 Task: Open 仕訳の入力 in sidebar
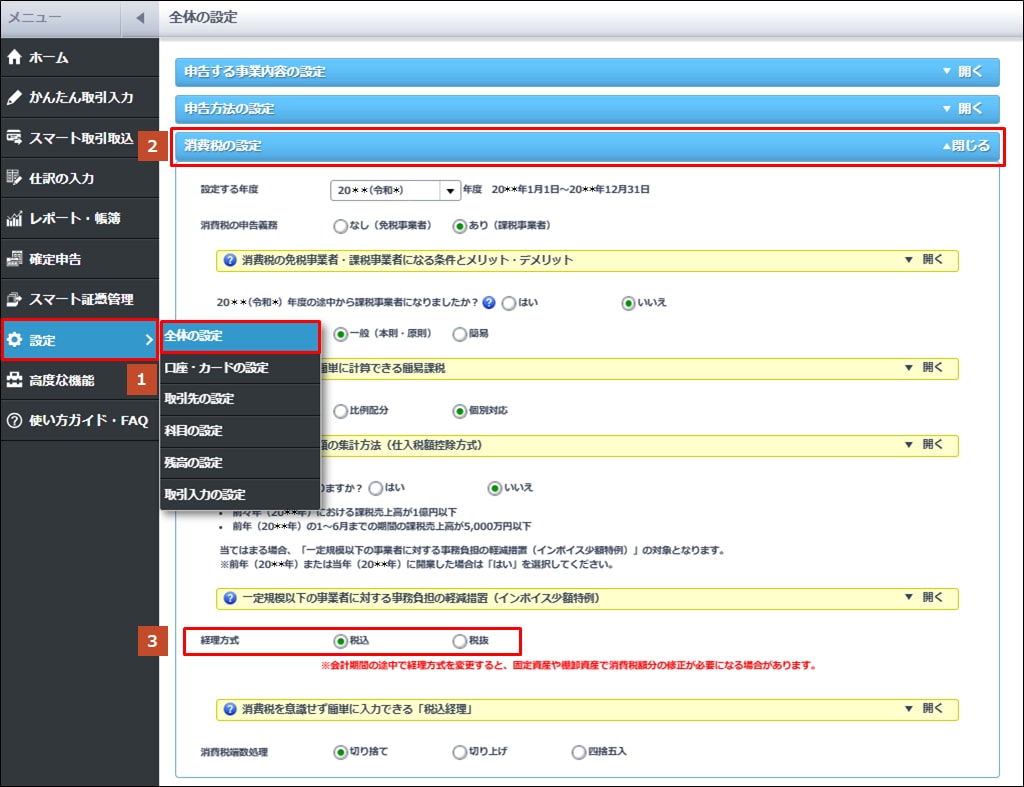(79, 178)
